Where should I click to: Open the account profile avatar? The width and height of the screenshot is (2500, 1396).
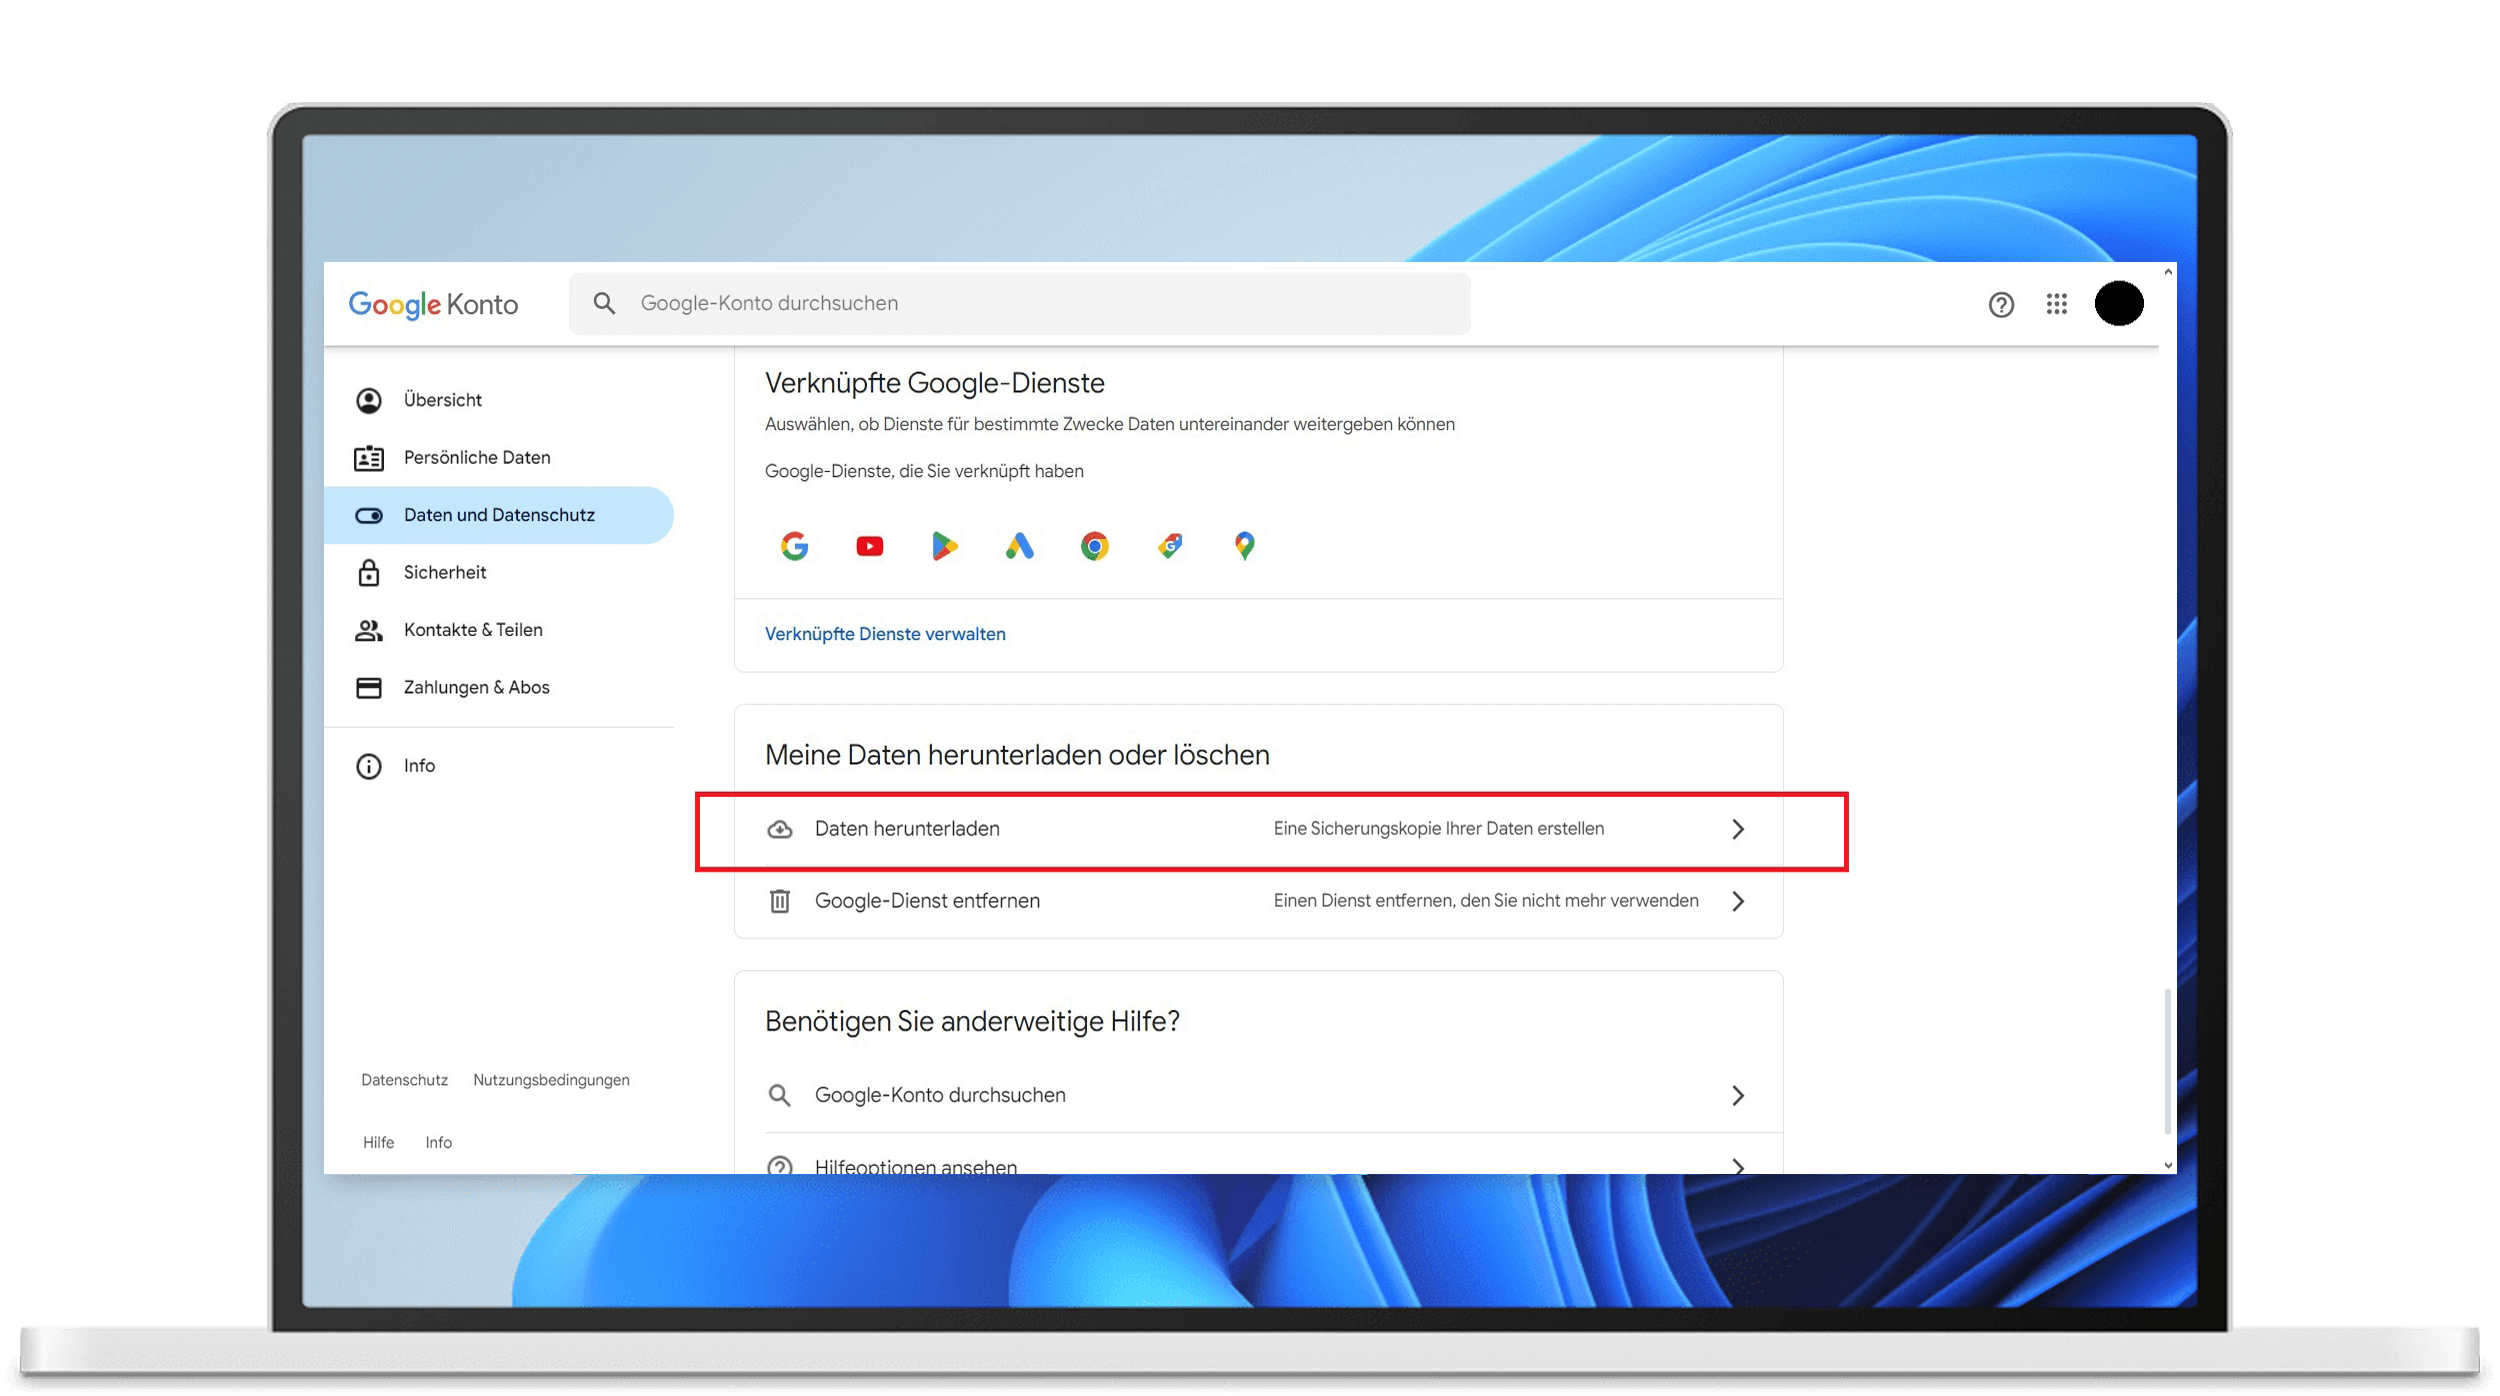click(x=2118, y=303)
